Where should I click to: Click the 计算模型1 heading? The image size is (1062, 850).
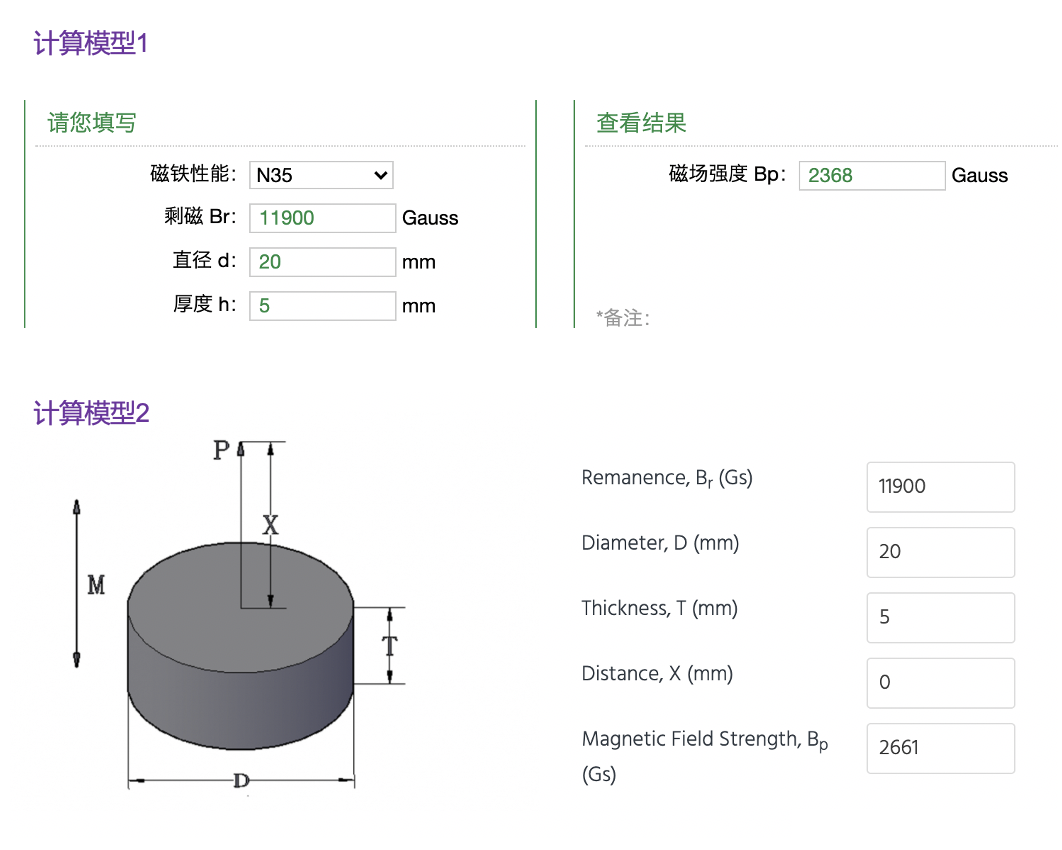[91, 43]
